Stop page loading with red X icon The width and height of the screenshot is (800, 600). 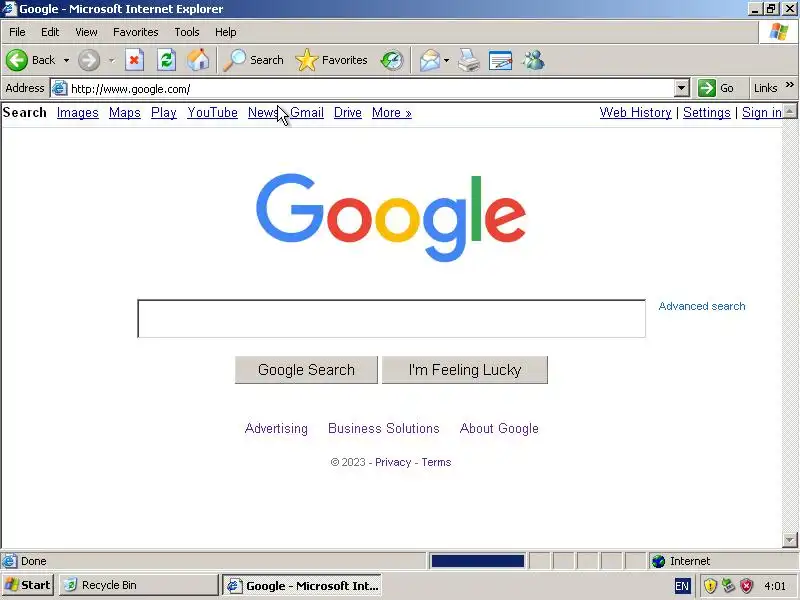[x=134, y=60]
